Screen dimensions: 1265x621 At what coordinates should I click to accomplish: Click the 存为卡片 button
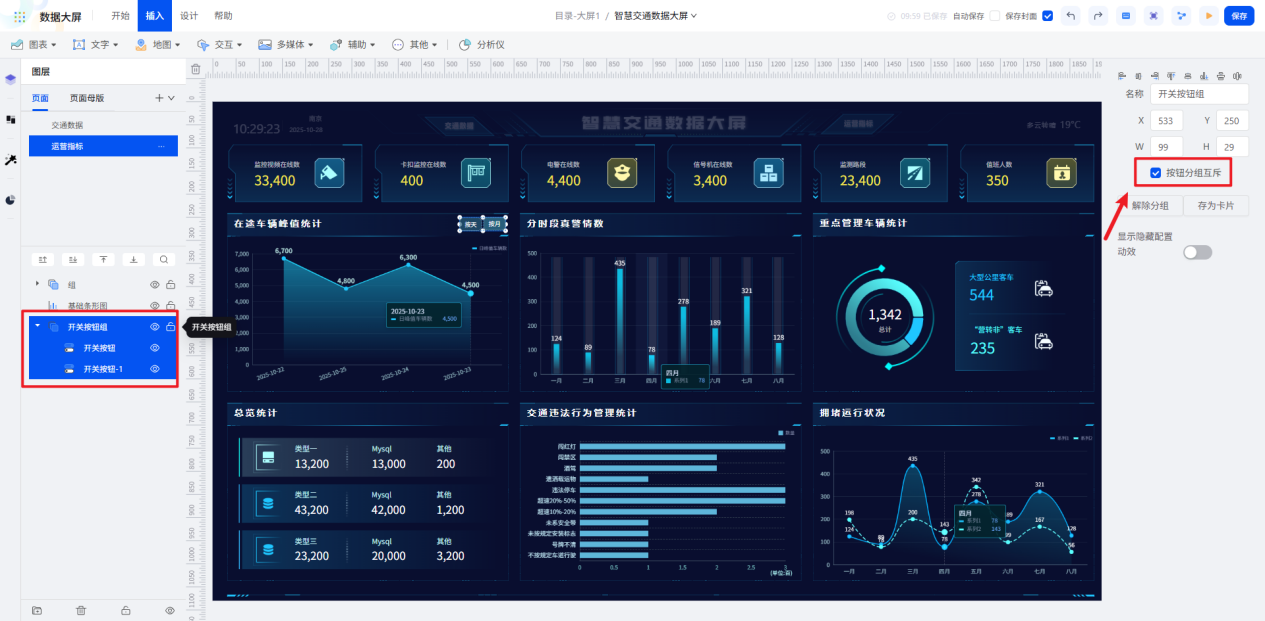tap(1216, 206)
